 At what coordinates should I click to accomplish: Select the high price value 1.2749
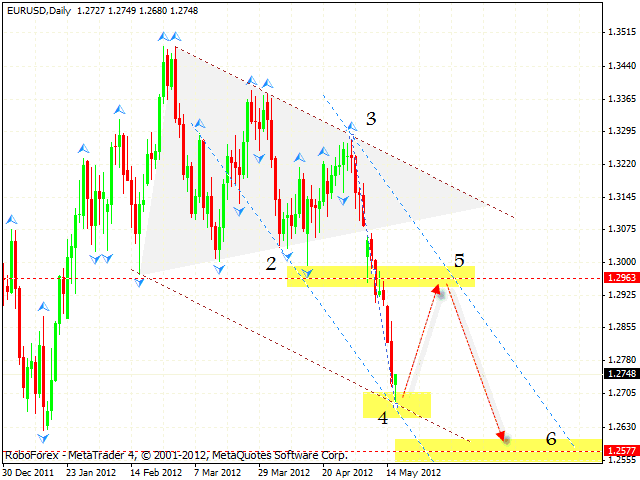coord(122,11)
